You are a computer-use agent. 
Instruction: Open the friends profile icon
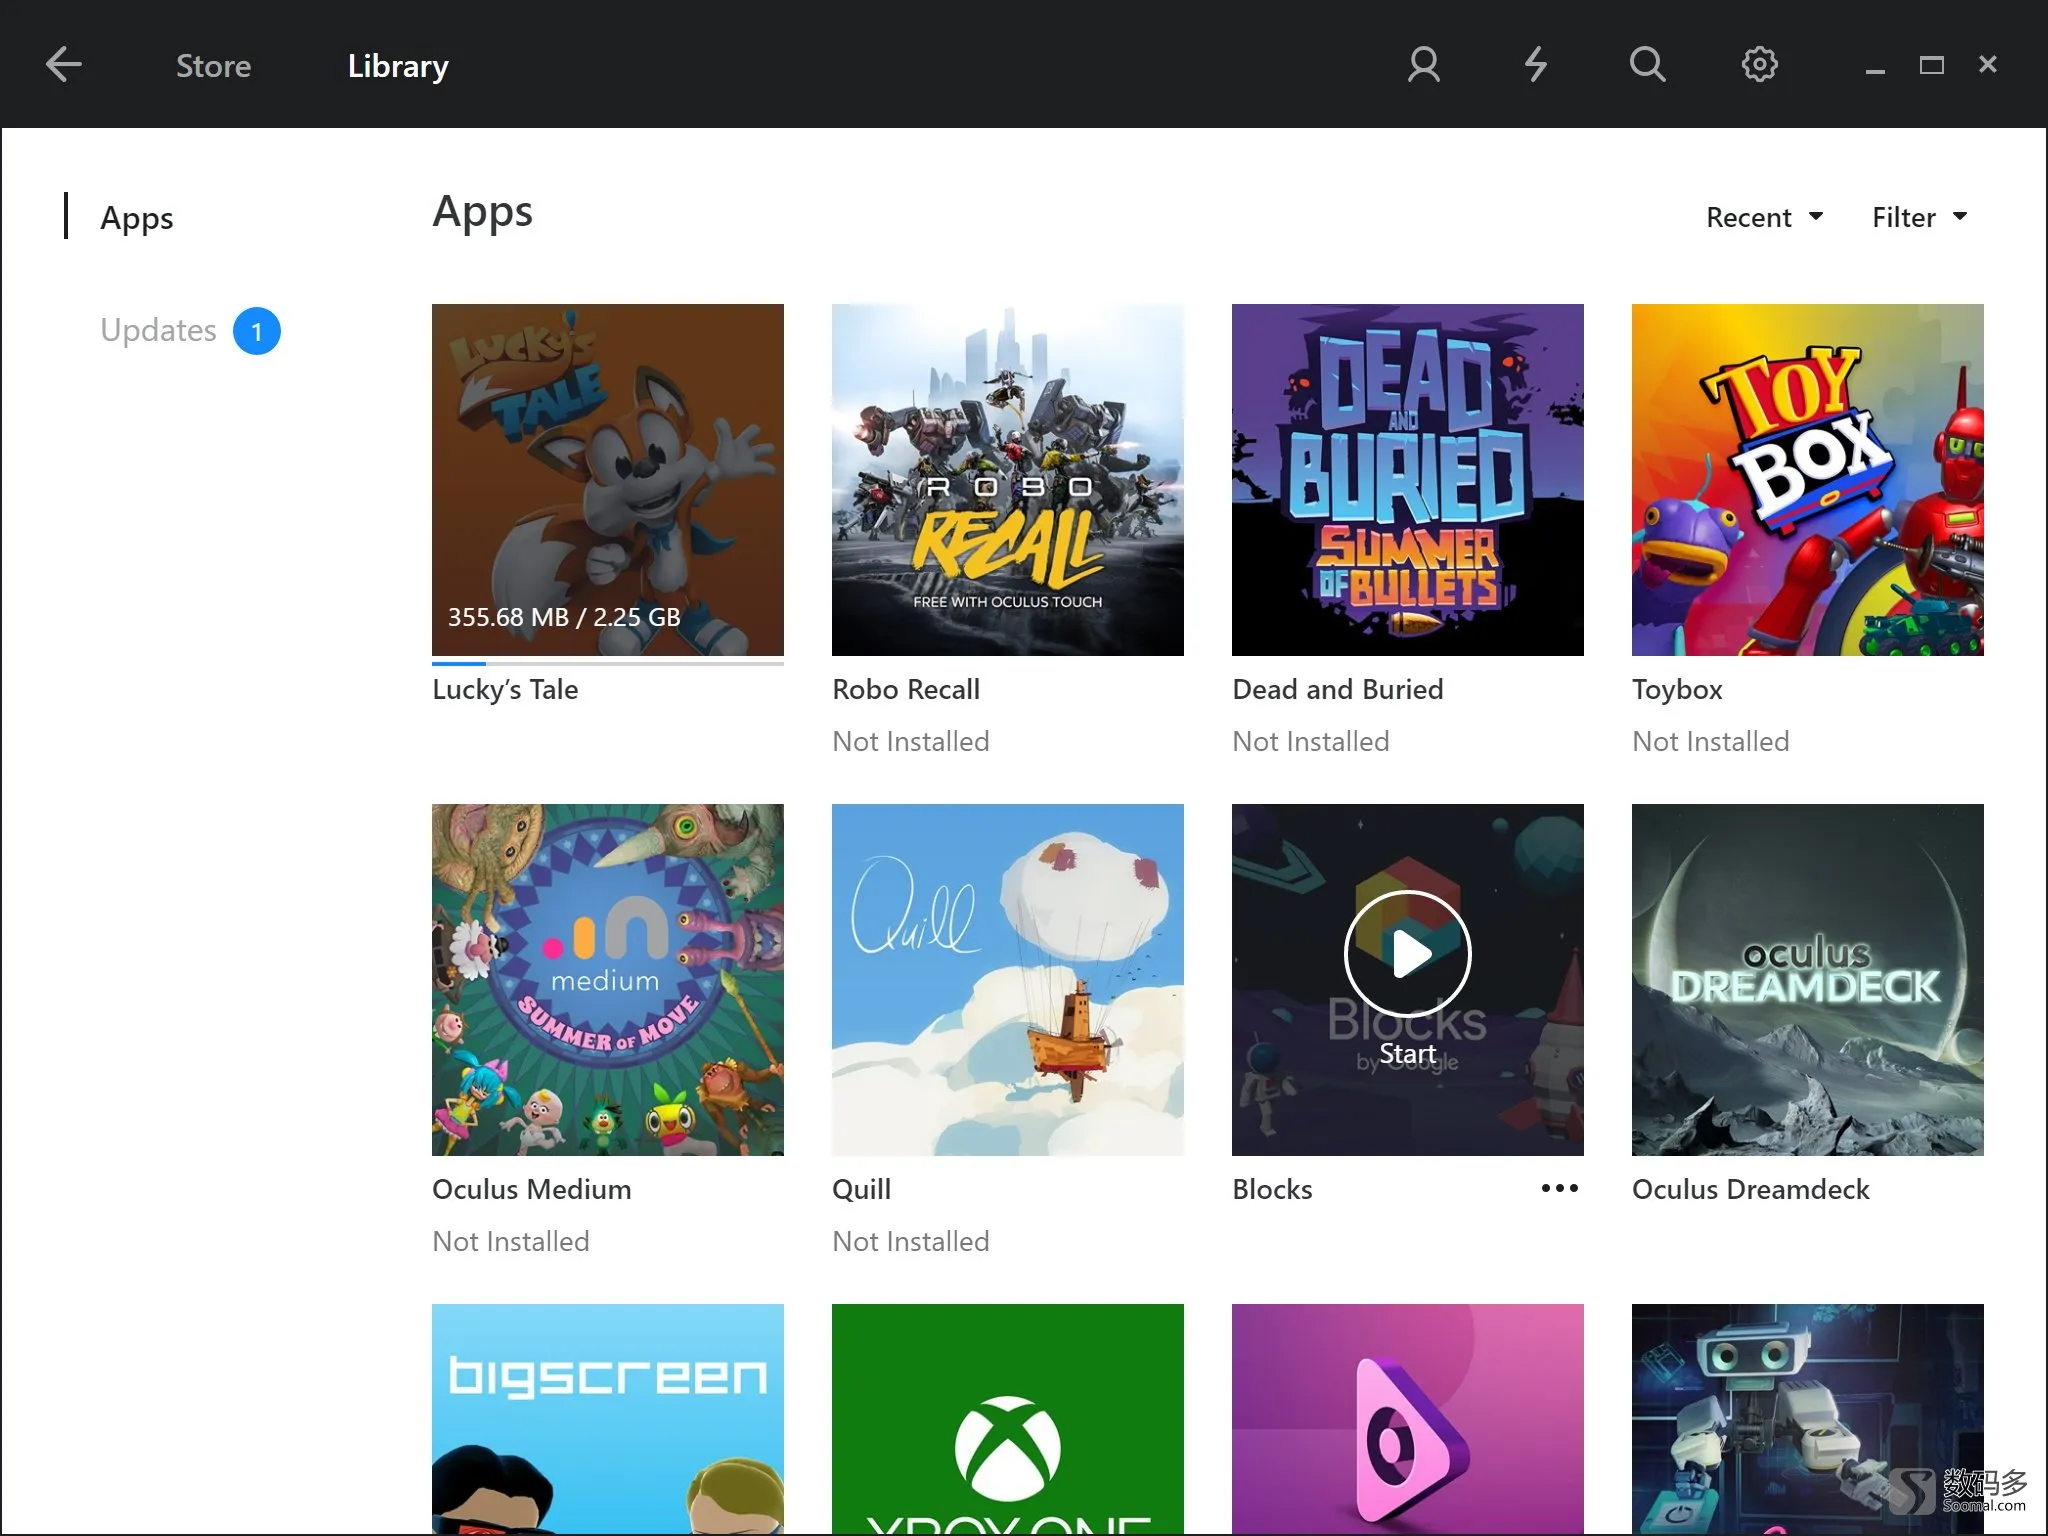pos(1424,65)
